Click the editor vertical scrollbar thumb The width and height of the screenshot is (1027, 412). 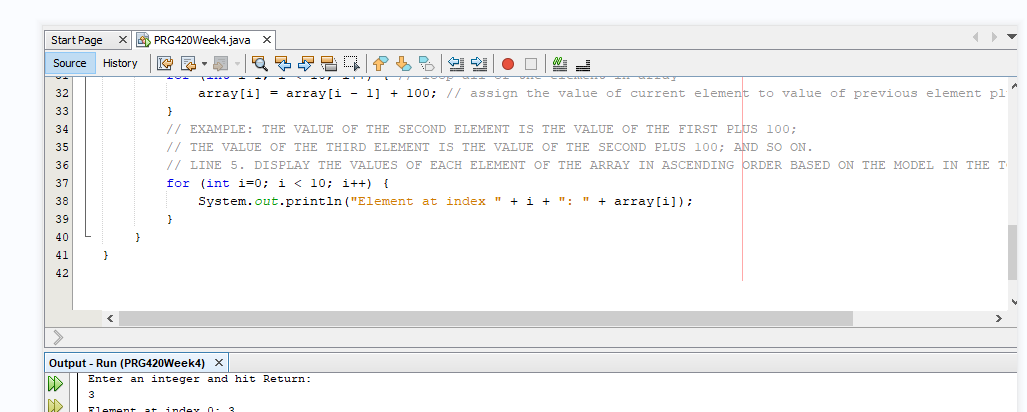coord(1013,252)
